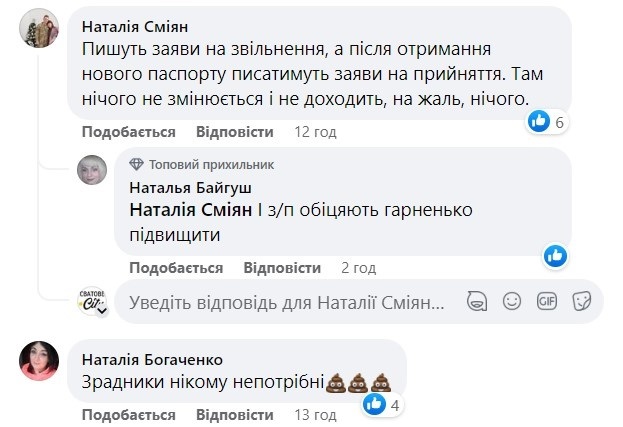Click the top fan diamond badge icon

(137, 165)
